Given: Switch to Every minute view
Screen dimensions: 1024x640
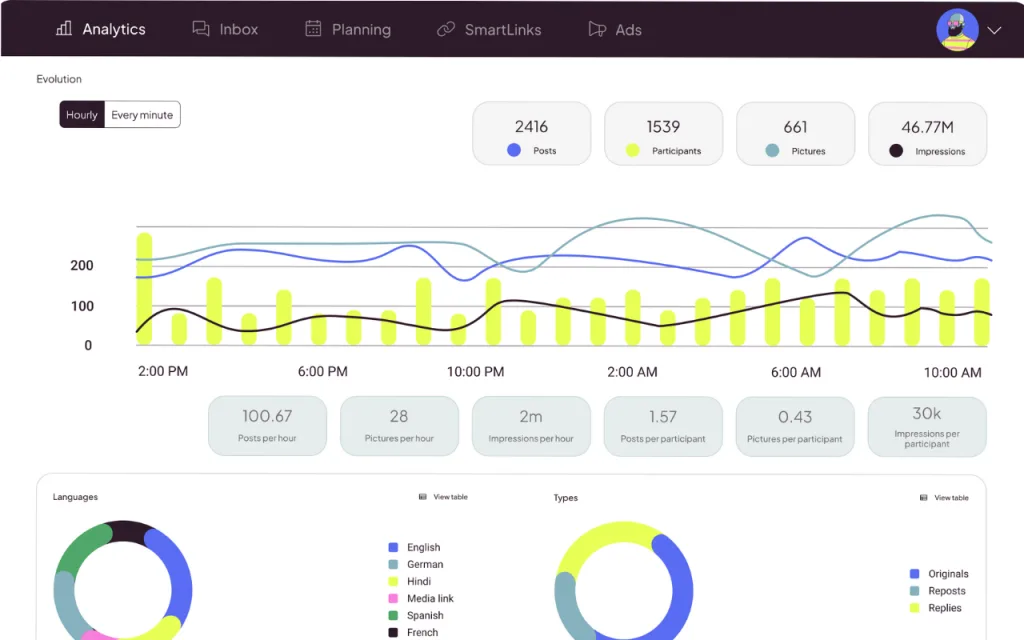Looking at the screenshot, I should (x=142, y=115).
